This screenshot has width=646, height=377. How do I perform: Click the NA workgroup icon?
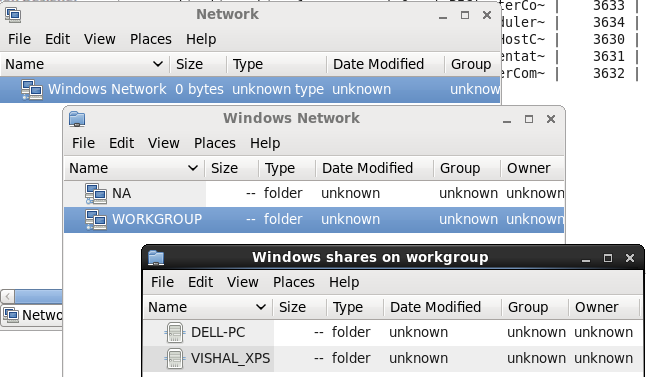click(96, 194)
